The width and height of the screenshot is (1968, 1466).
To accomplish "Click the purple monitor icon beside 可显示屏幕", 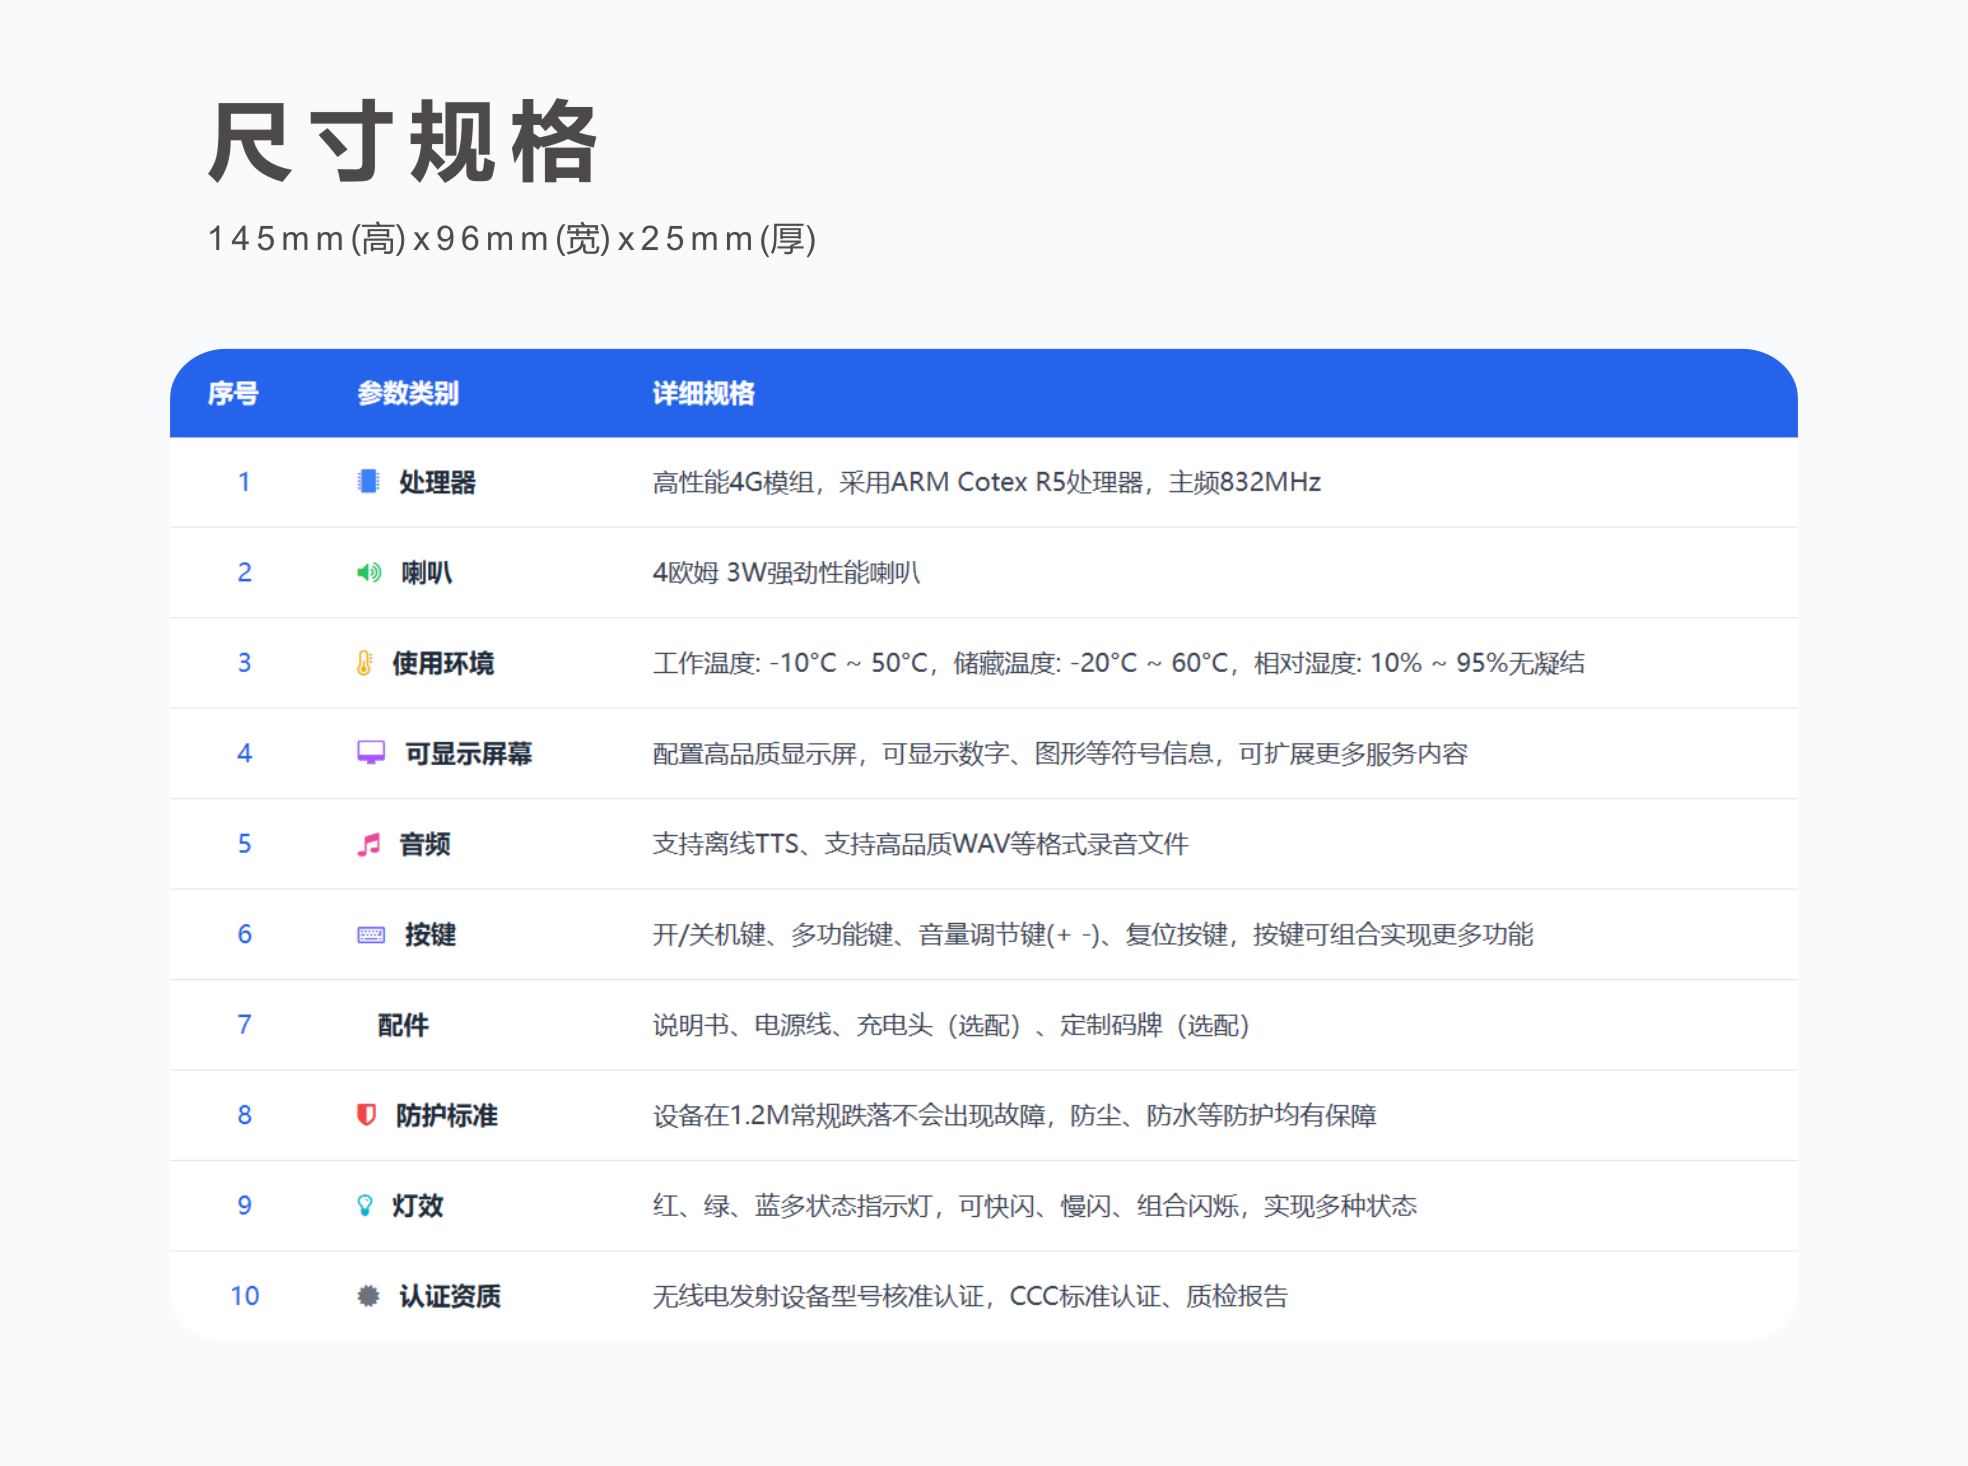I will pos(371,753).
